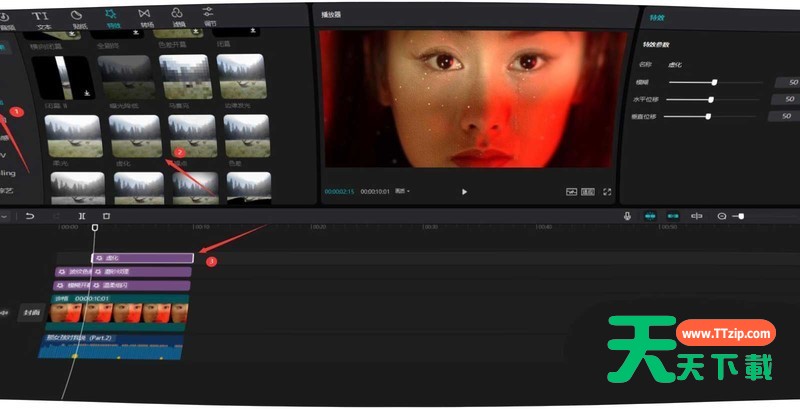This screenshot has height=409, width=800.
Task: Click the play button in the player
Action: point(464,191)
